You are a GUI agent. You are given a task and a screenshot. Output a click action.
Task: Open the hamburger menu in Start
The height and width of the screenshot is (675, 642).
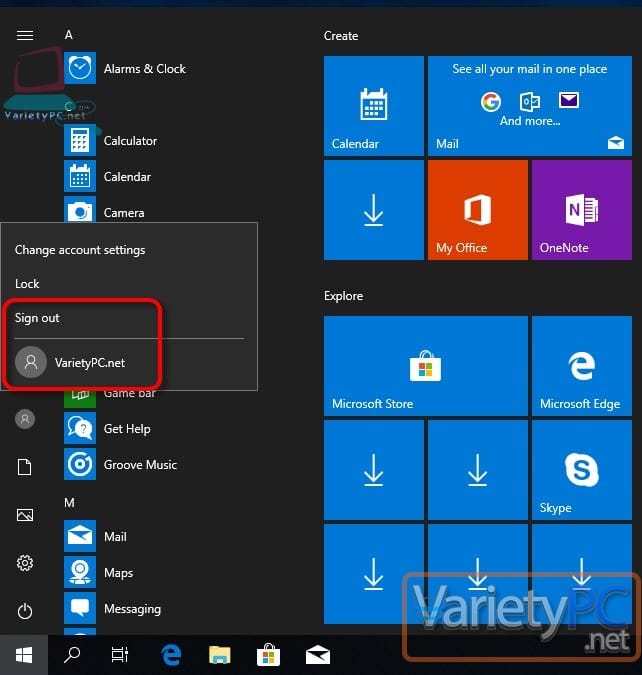point(25,35)
